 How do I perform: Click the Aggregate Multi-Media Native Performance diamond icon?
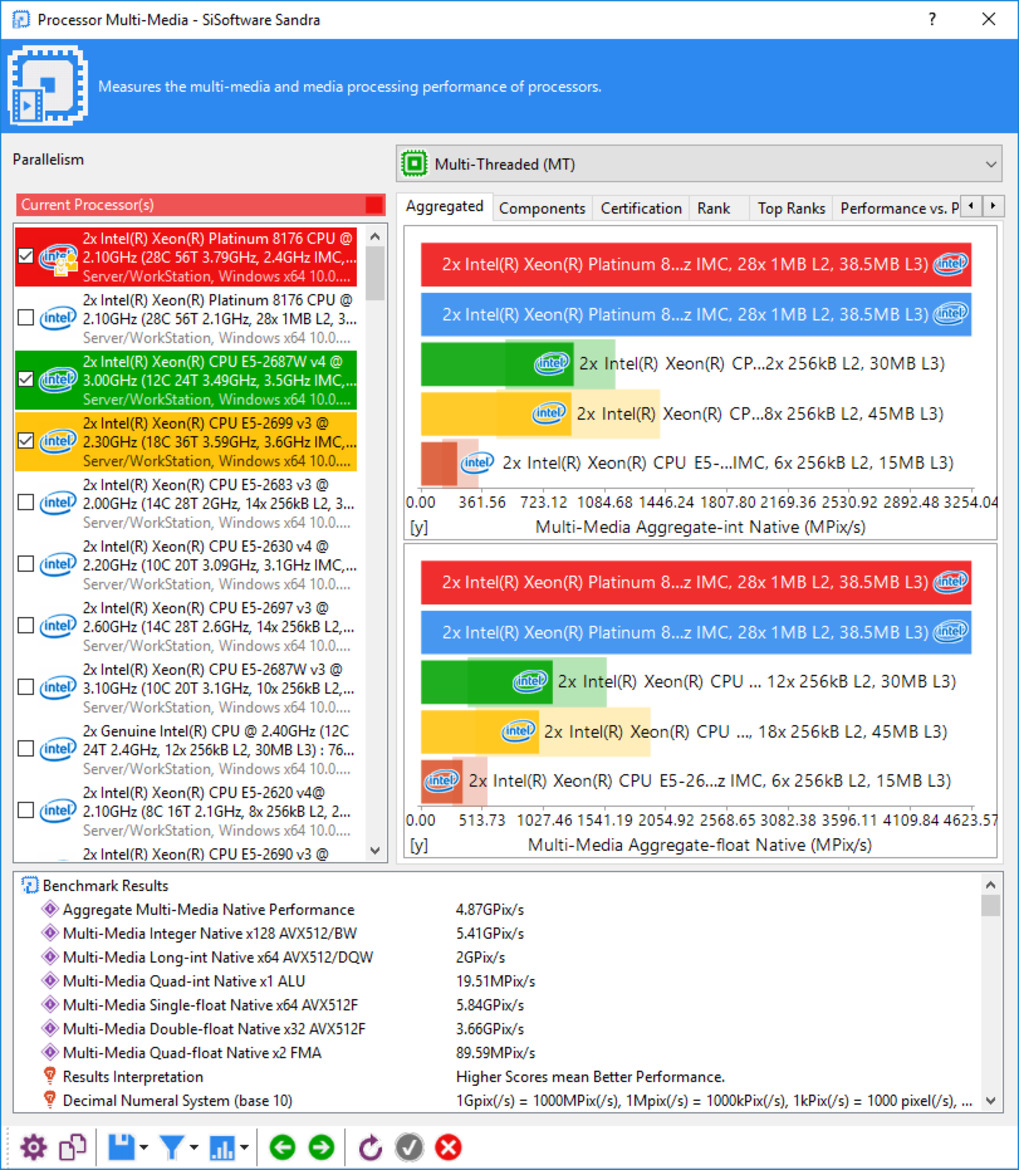click(x=50, y=909)
